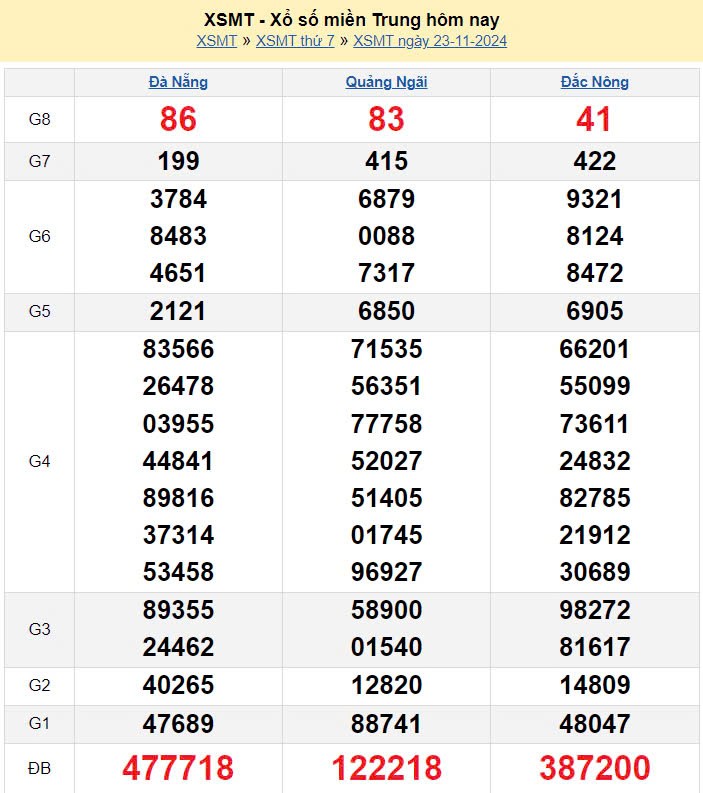
Task: Select the Quảng Ngãi special prize 122218
Action: tap(386, 768)
